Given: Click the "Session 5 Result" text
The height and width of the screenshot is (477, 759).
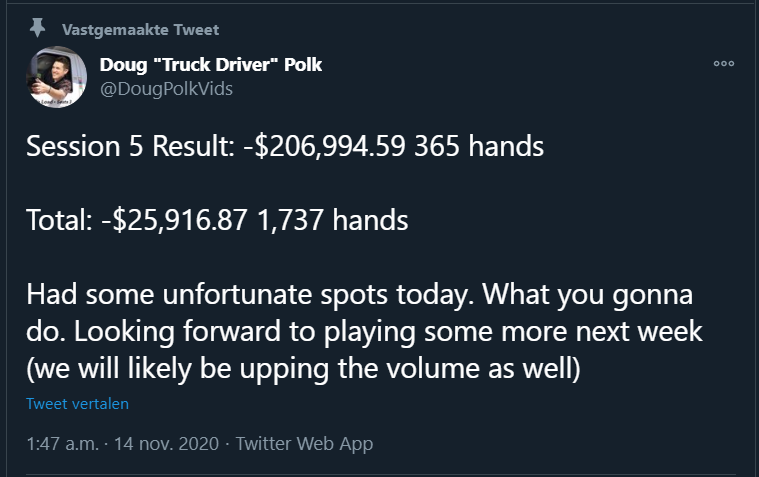Looking at the screenshot, I should coord(129,147).
